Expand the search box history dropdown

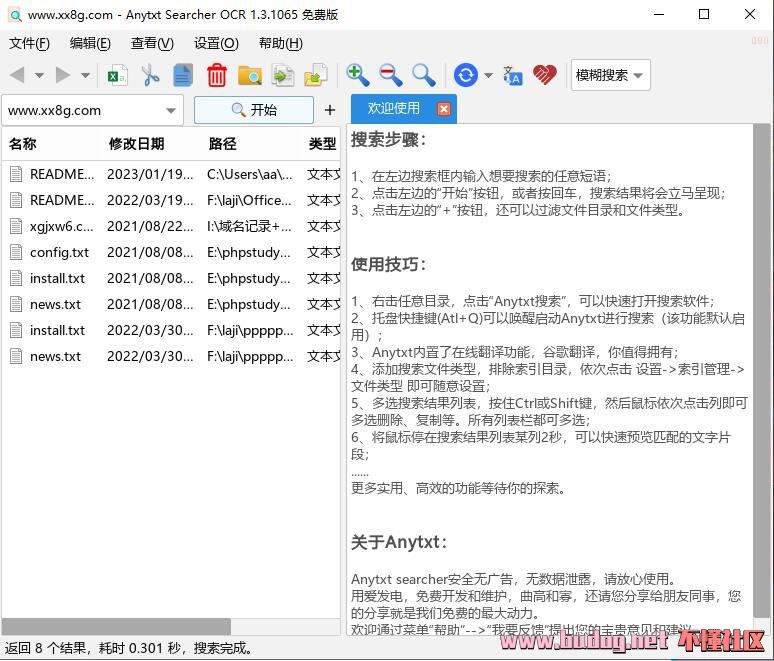click(x=171, y=110)
